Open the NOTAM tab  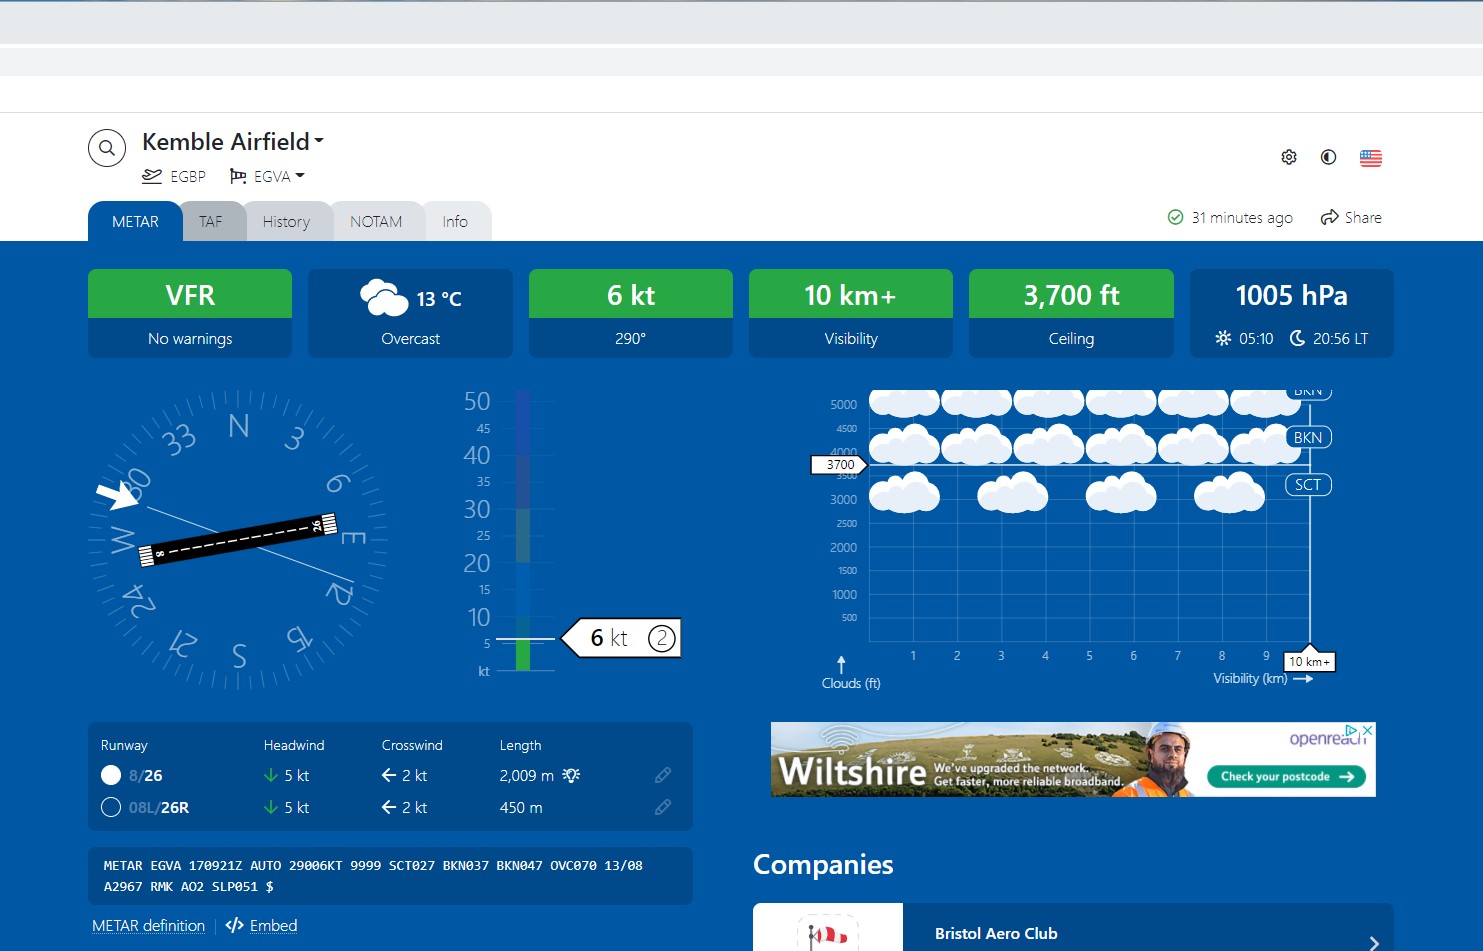pos(377,221)
